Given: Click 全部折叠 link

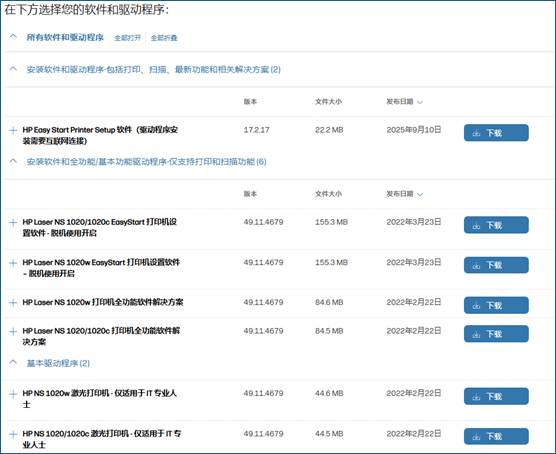Looking at the screenshot, I should [x=164, y=38].
